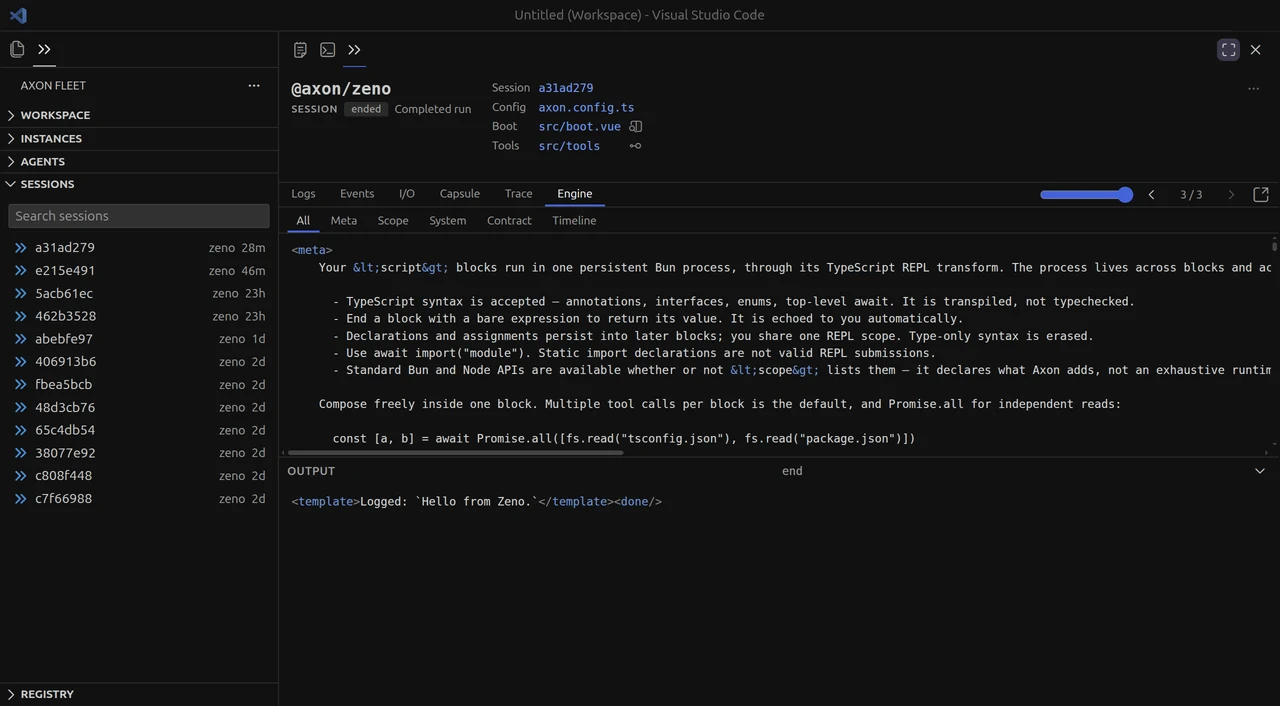Open the terminal icon in the editor toolbar
This screenshot has height=706, width=1280.
[327, 49]
